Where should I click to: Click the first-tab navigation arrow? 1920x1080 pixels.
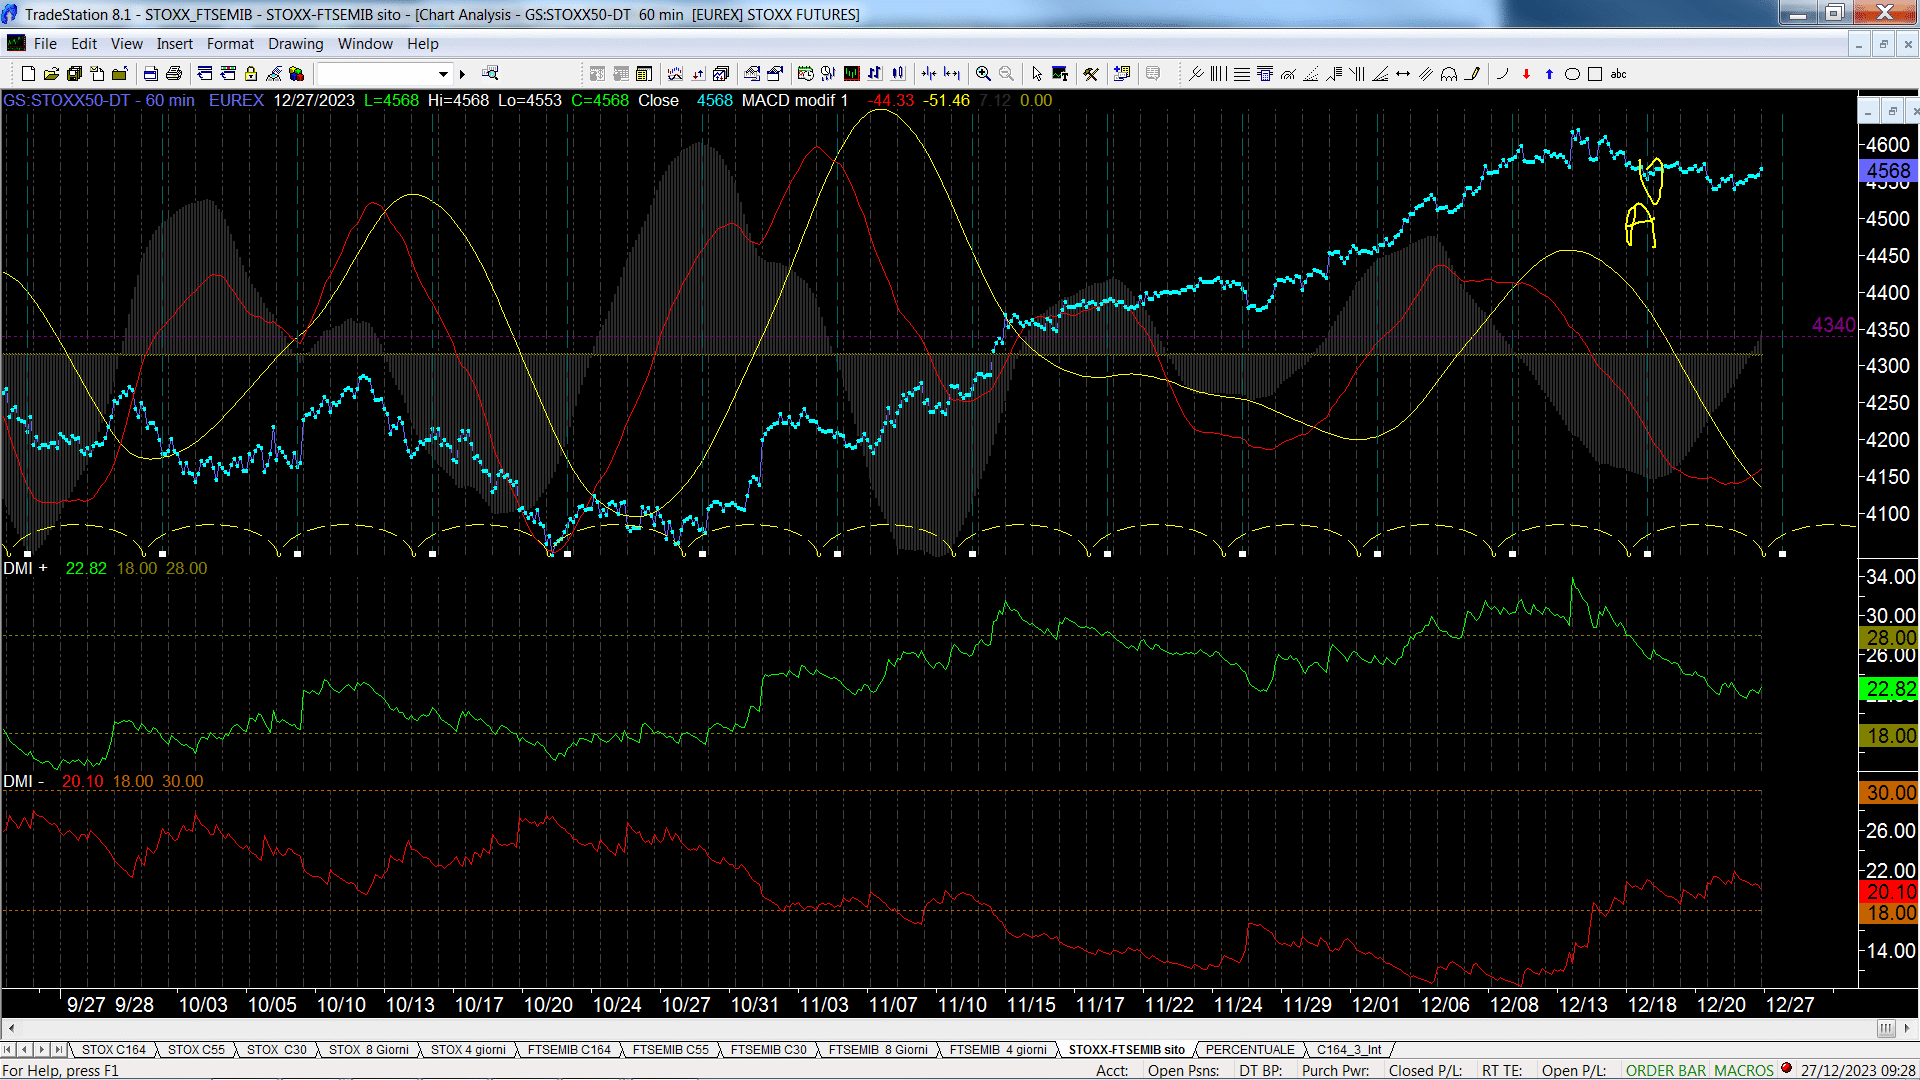(9, 1050)
